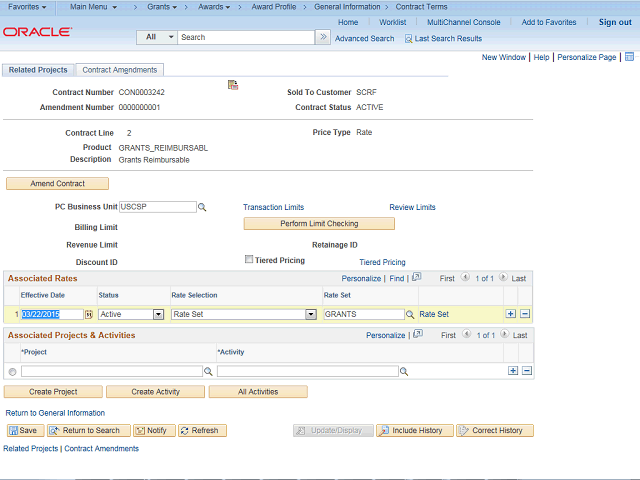
Task: Open the Status dropdown
Action: (x=158, y=314)
